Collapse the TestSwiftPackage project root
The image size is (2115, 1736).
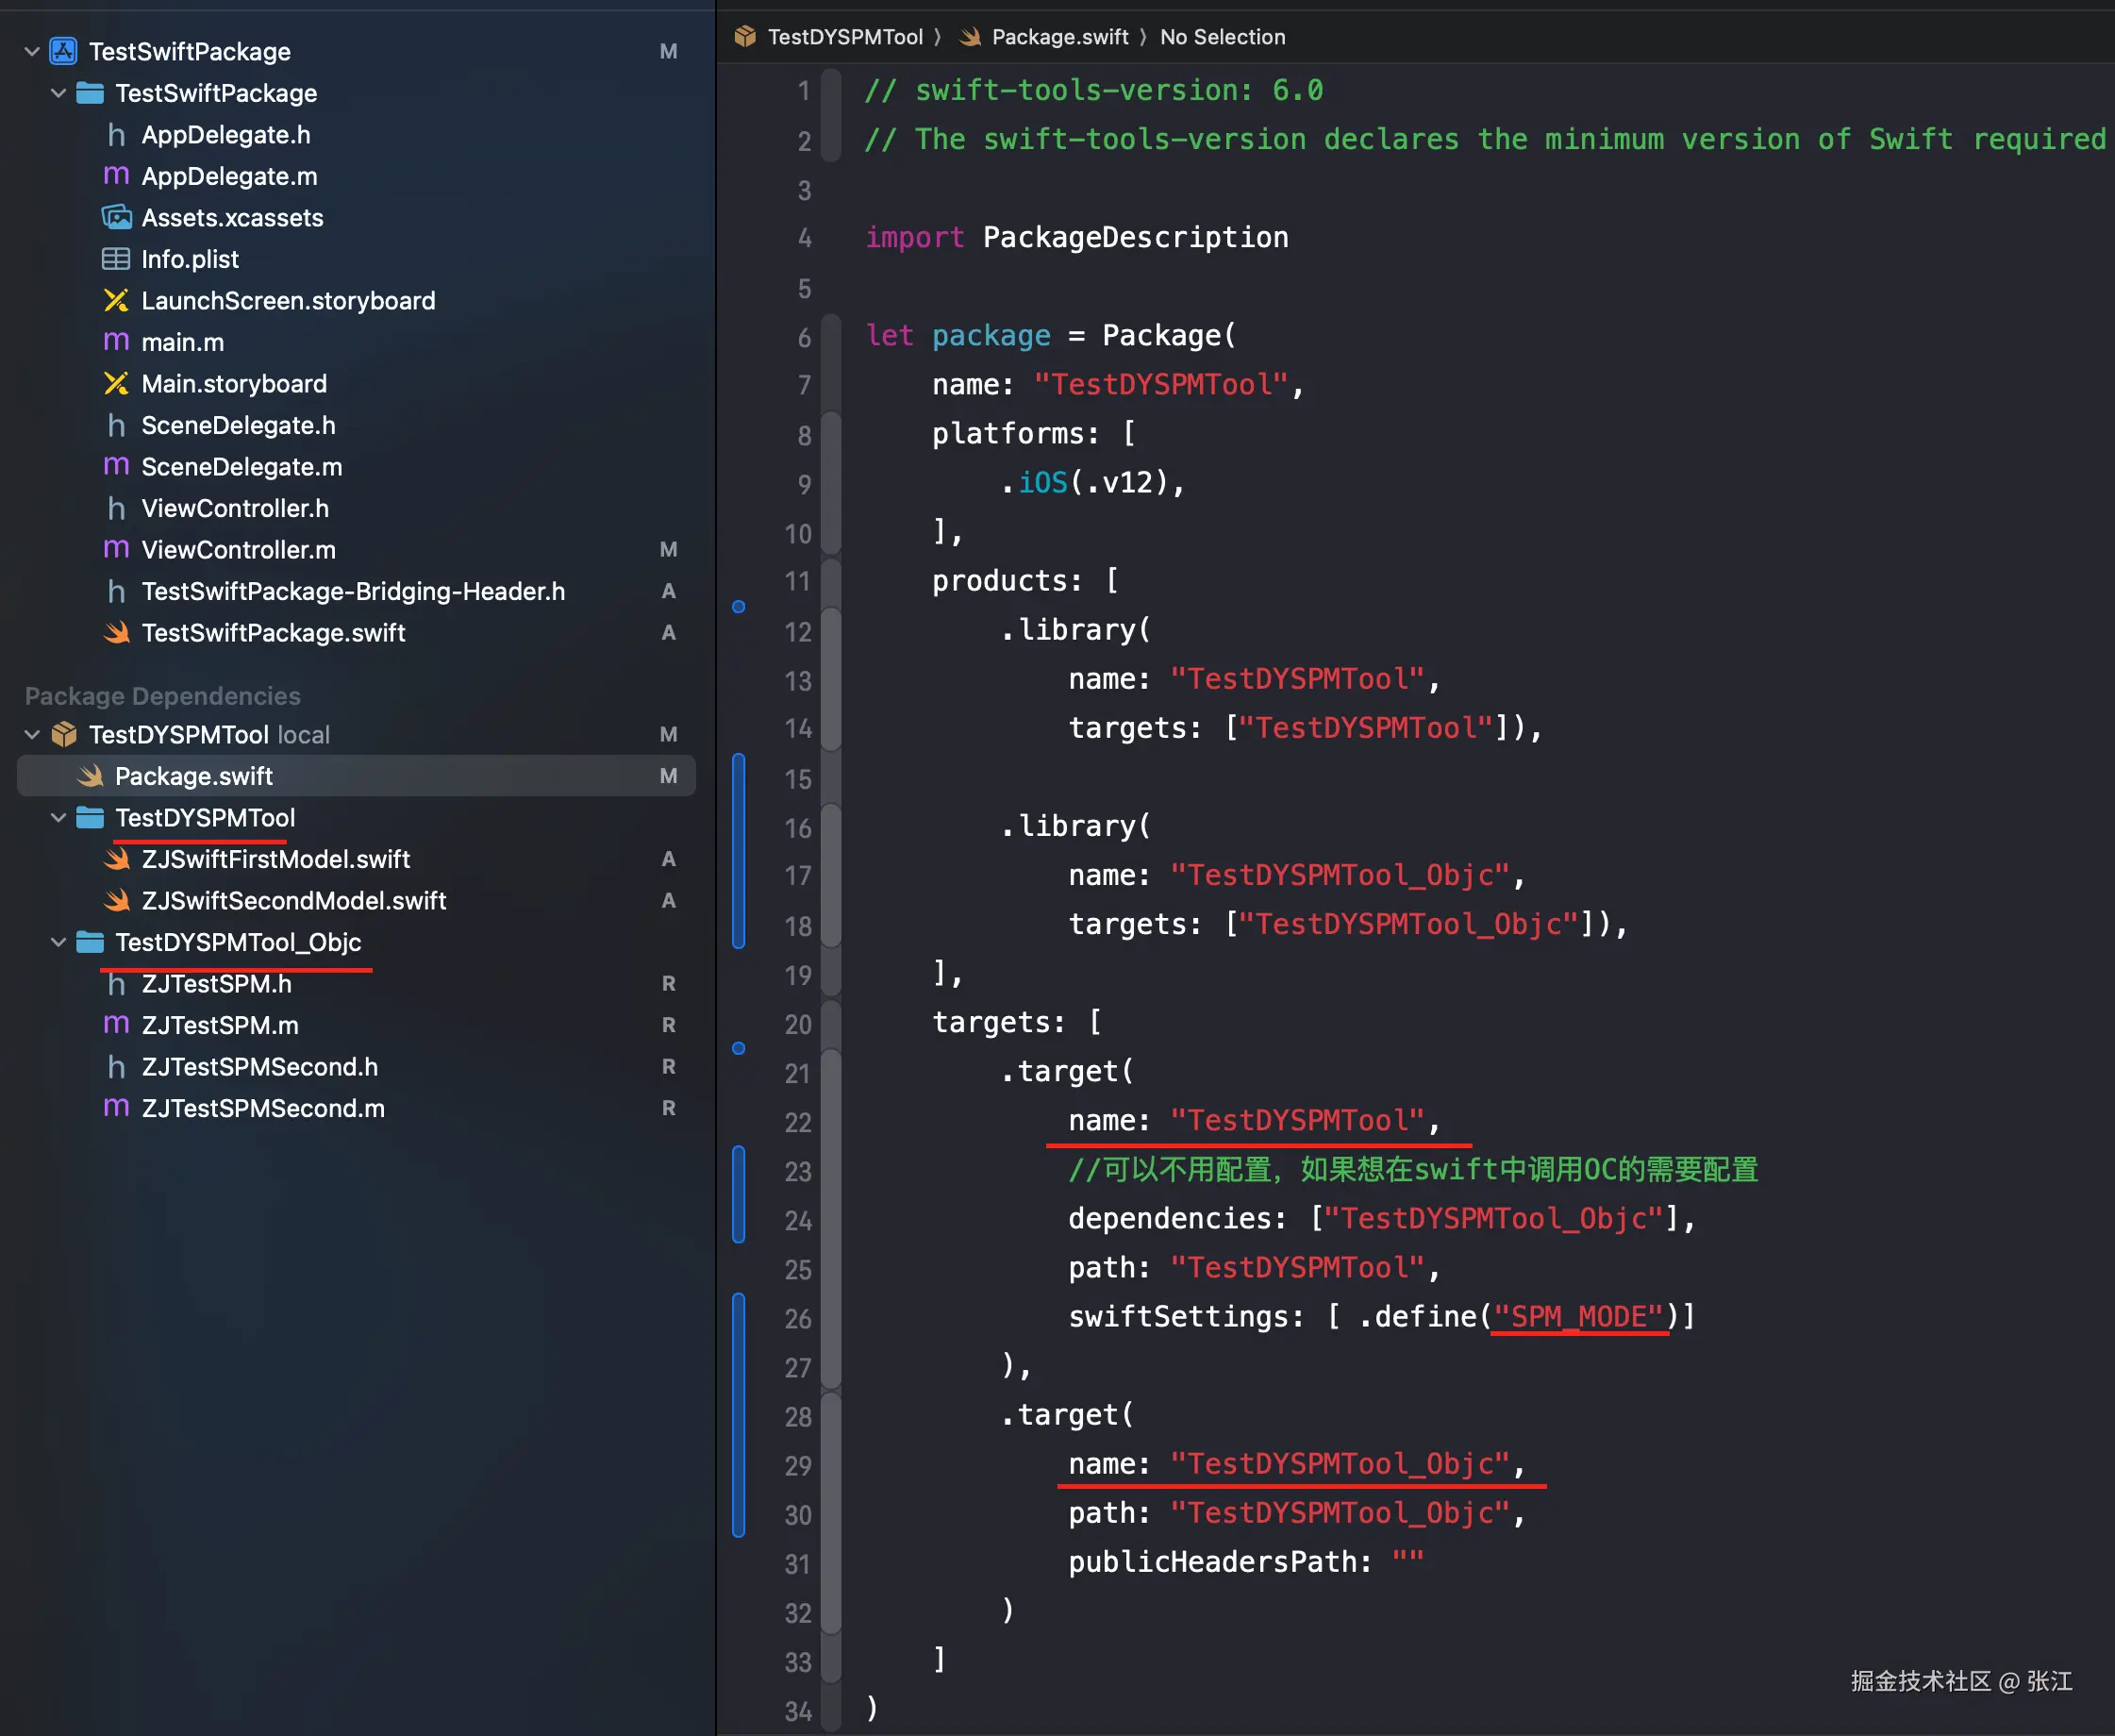[32, 51]
